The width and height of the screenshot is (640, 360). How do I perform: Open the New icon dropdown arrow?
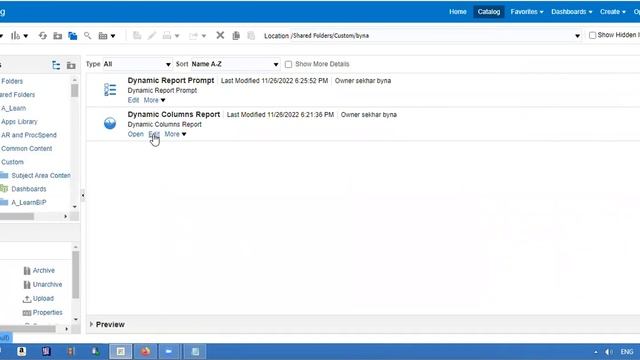26,36
